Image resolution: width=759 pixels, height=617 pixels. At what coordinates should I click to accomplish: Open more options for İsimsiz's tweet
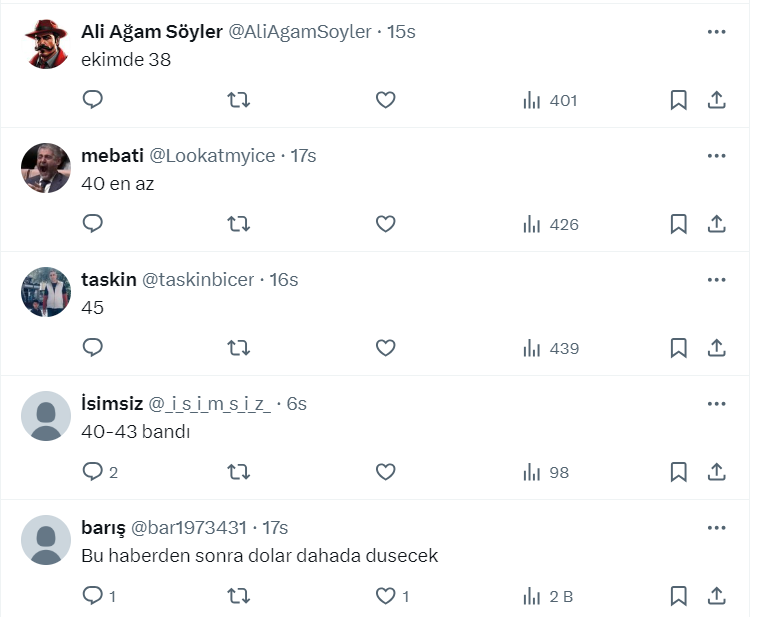(716, 404)
